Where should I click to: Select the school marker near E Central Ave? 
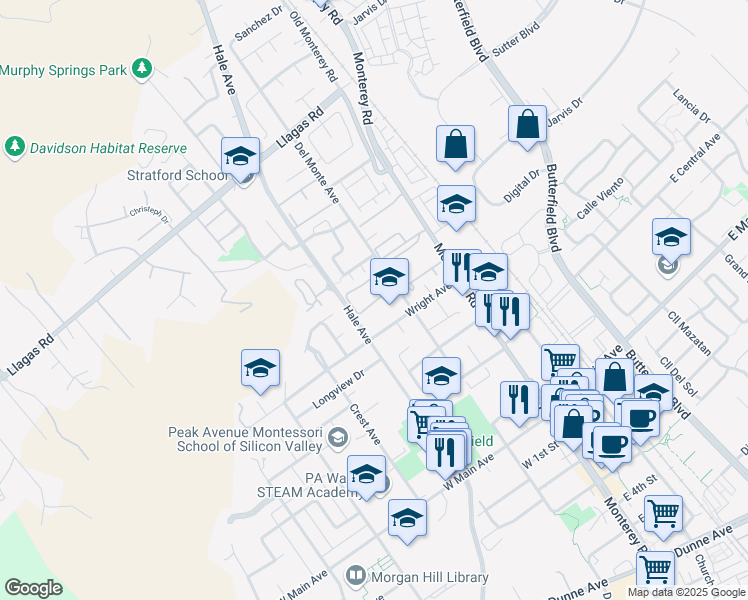[x=671, y=240]
